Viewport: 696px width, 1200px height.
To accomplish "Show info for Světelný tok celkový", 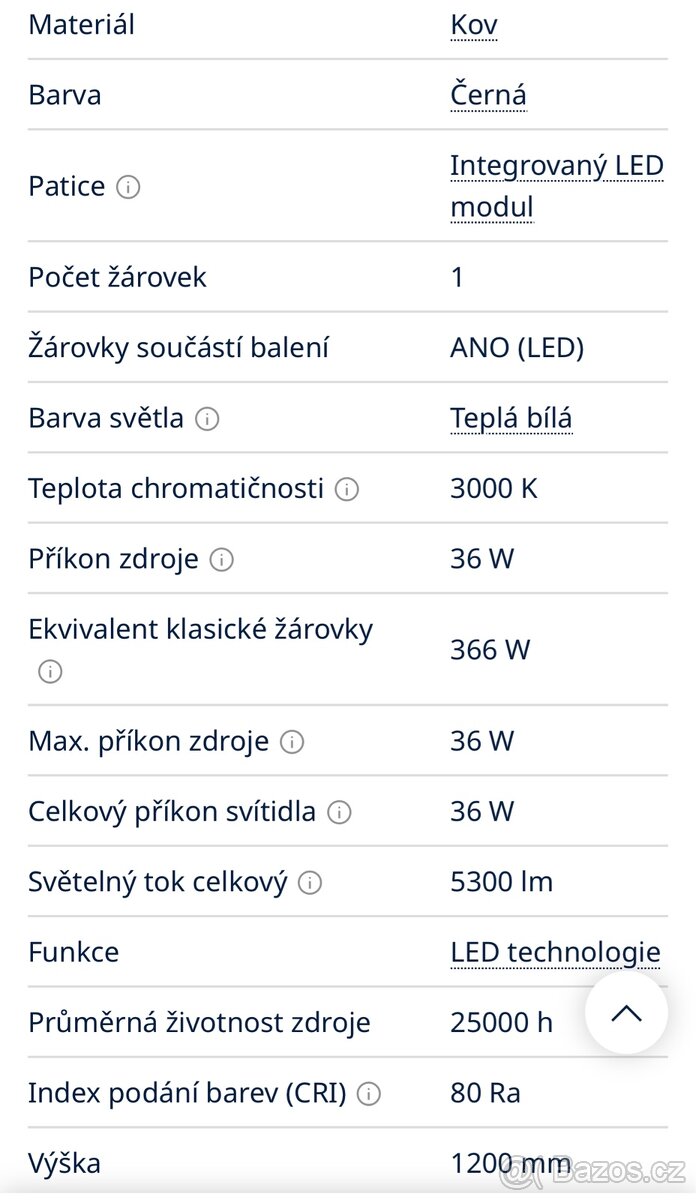I will [x=310, y=883].
